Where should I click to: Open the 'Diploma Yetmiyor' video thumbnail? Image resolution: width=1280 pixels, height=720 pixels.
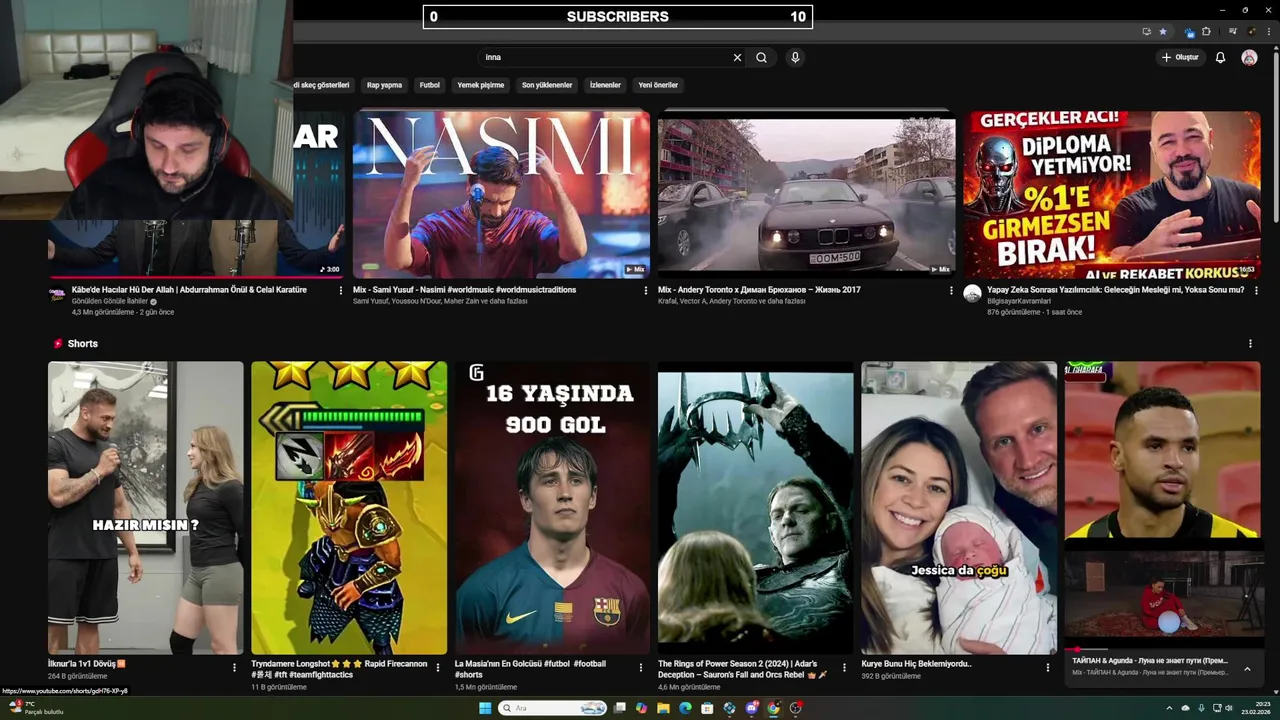(1112, 194)
